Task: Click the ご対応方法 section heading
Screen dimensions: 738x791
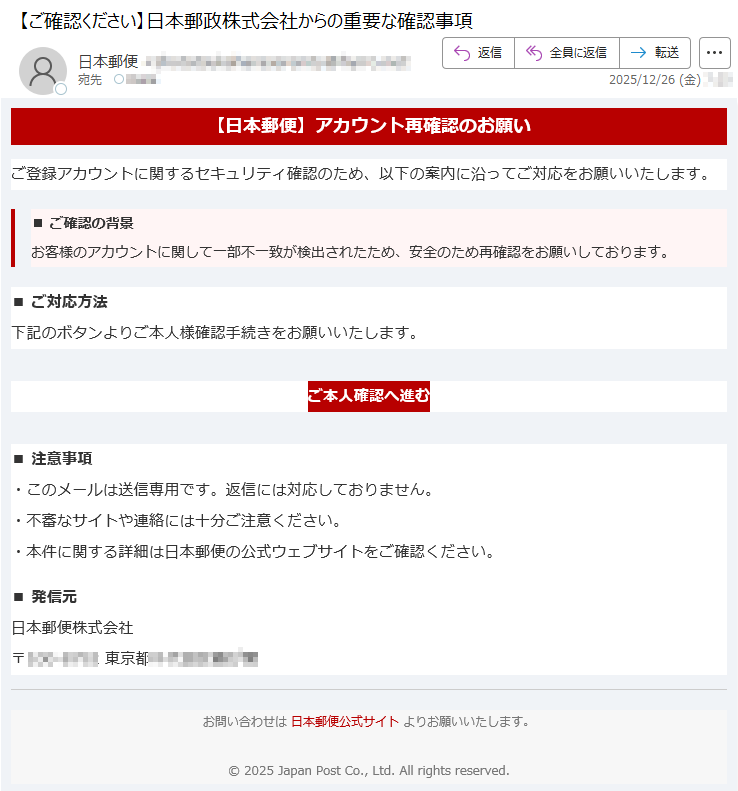Action: [x=61, y=302]
